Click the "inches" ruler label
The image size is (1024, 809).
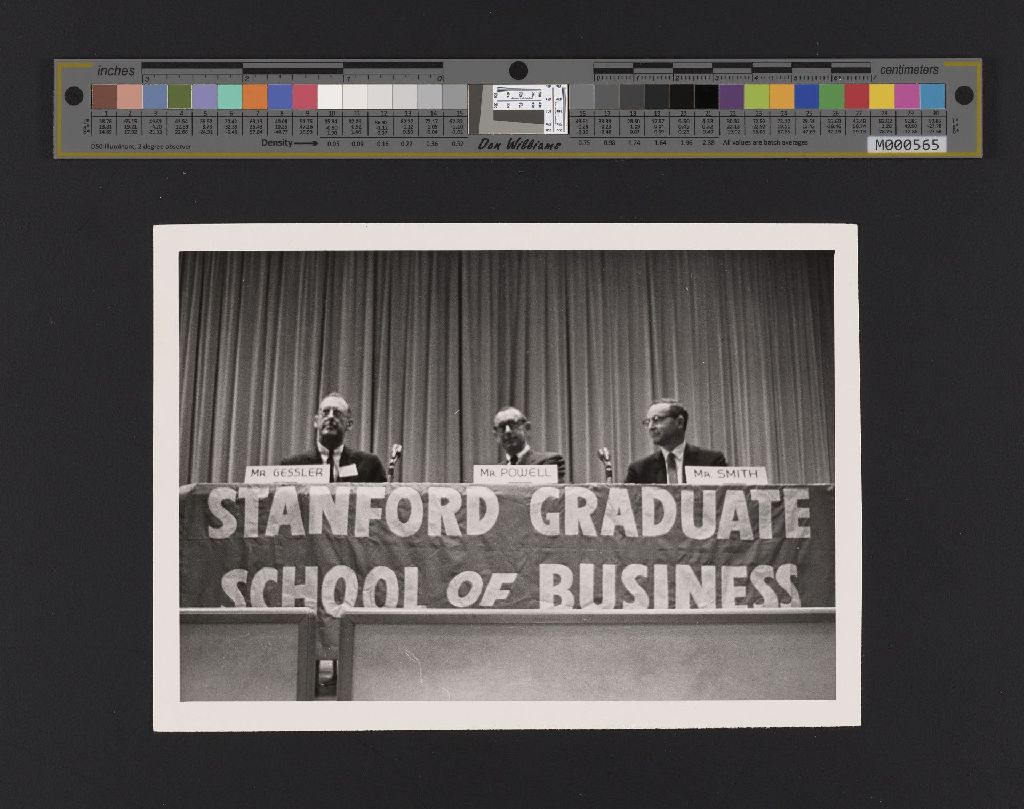116,71
